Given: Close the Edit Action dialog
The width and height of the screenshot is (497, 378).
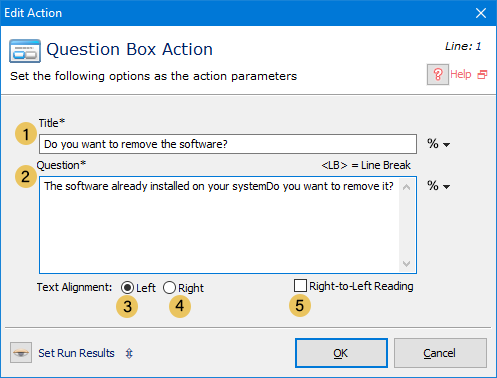Looking at the screenshot, I should pos(481,13).
